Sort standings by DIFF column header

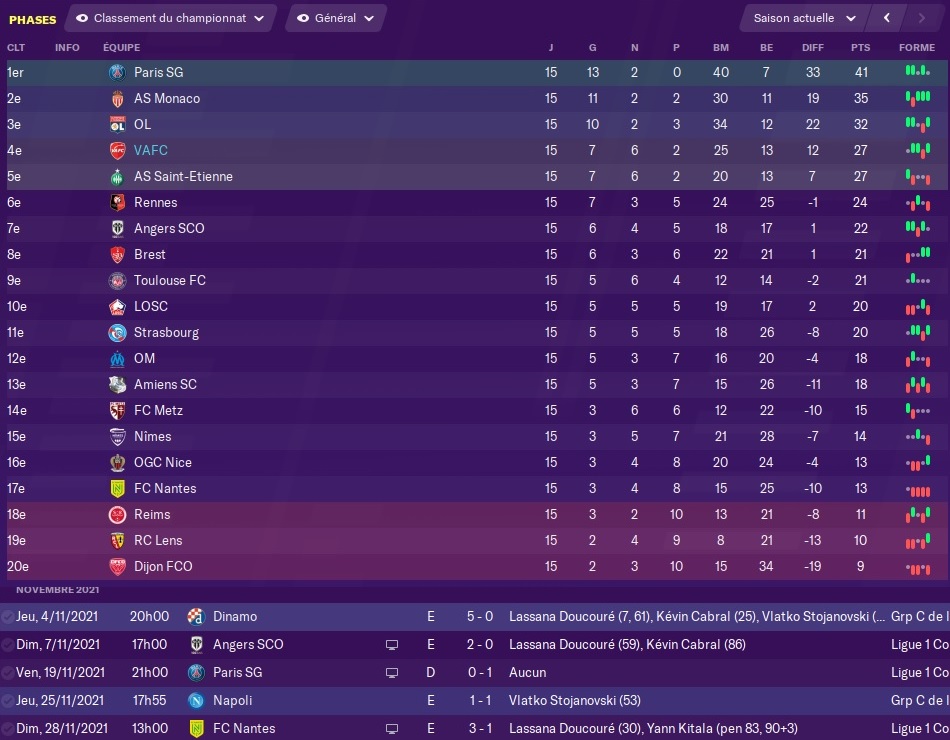[x=813, y=48]
